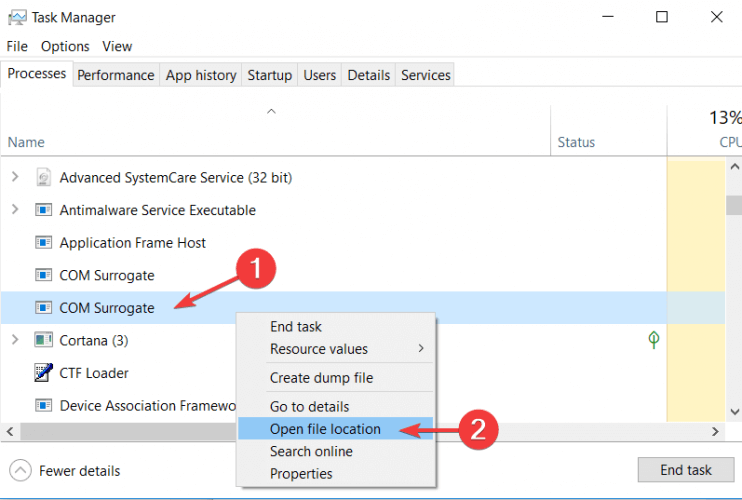Click the End task button at bottom right
Image resolution: width=742 pixels, height=500 pixels.
(x=686, y=470)
